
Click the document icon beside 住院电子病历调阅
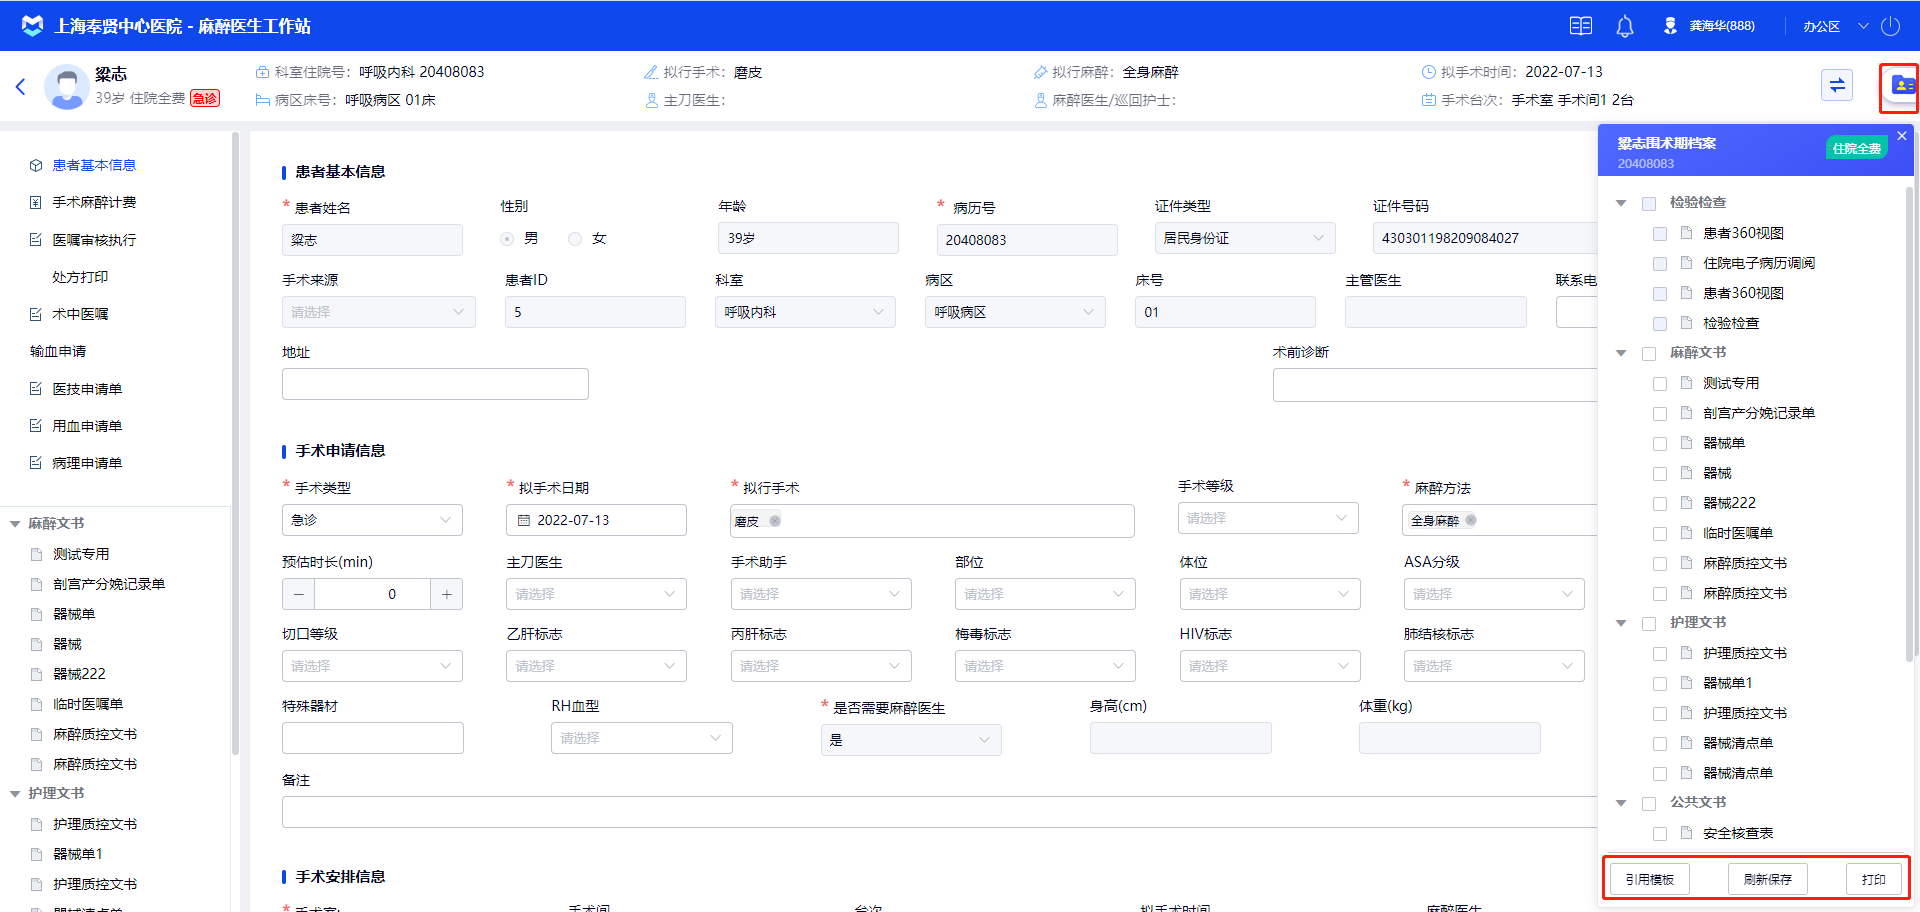[x=1686, y=262]
